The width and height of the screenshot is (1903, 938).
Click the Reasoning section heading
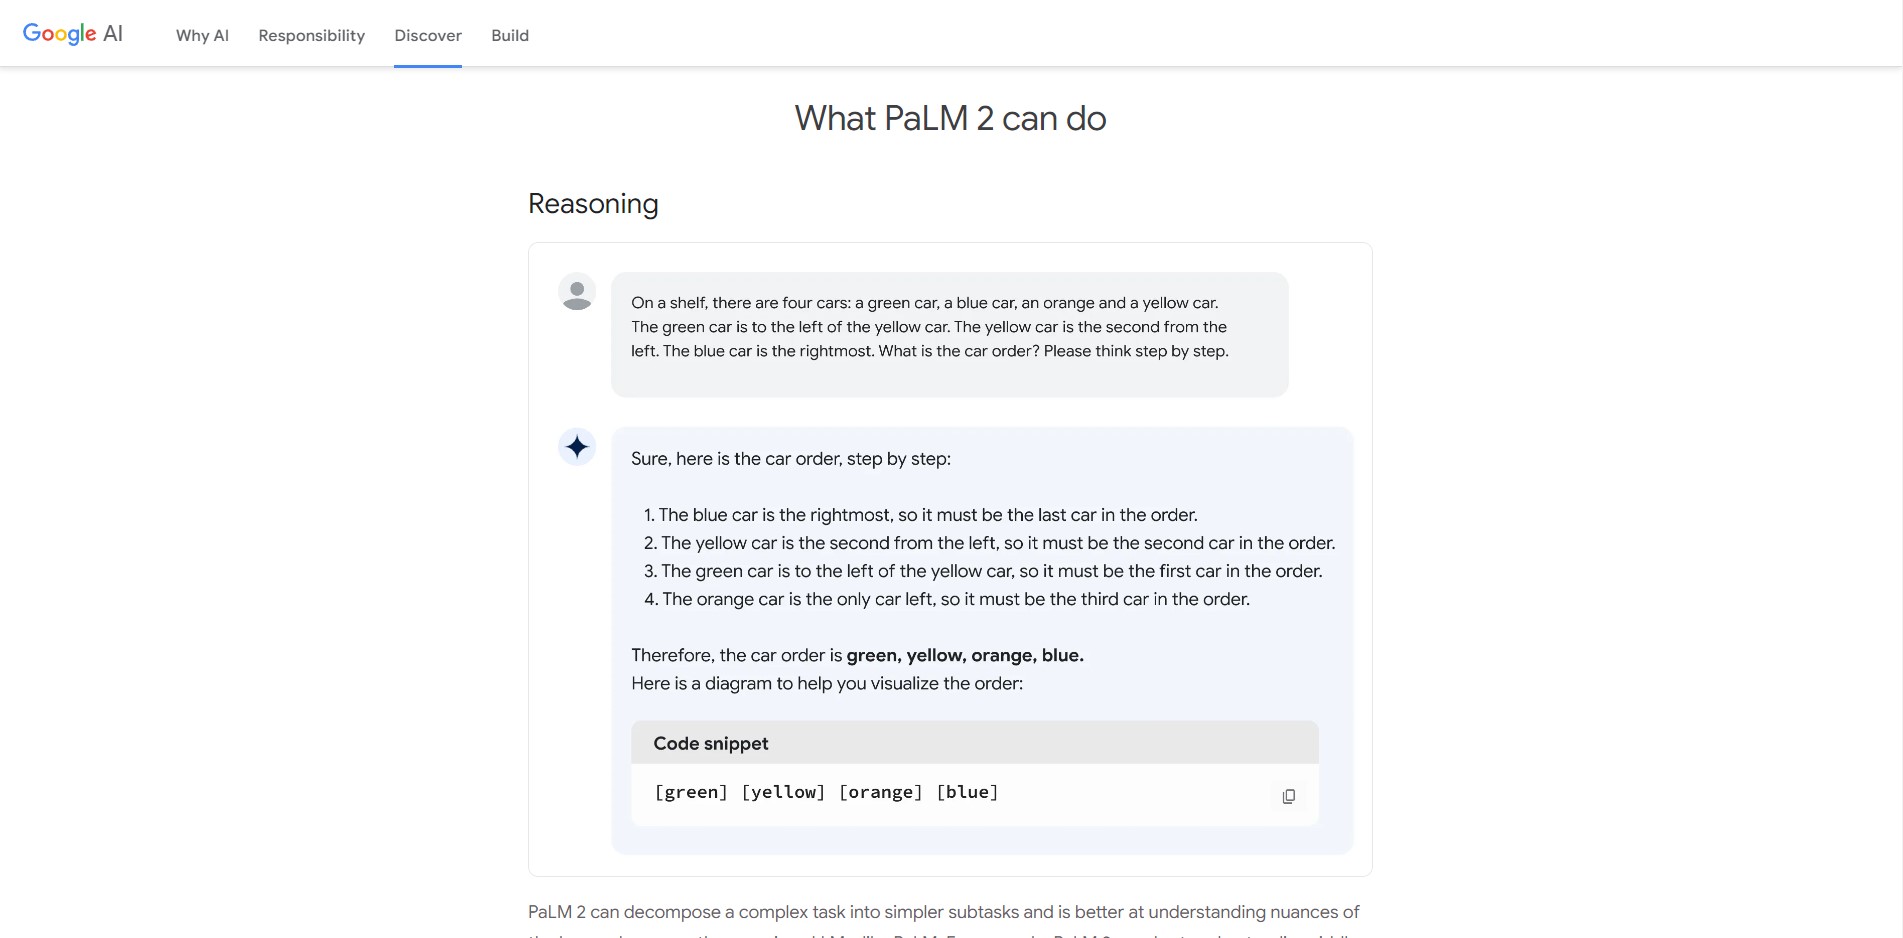[593, 204]
